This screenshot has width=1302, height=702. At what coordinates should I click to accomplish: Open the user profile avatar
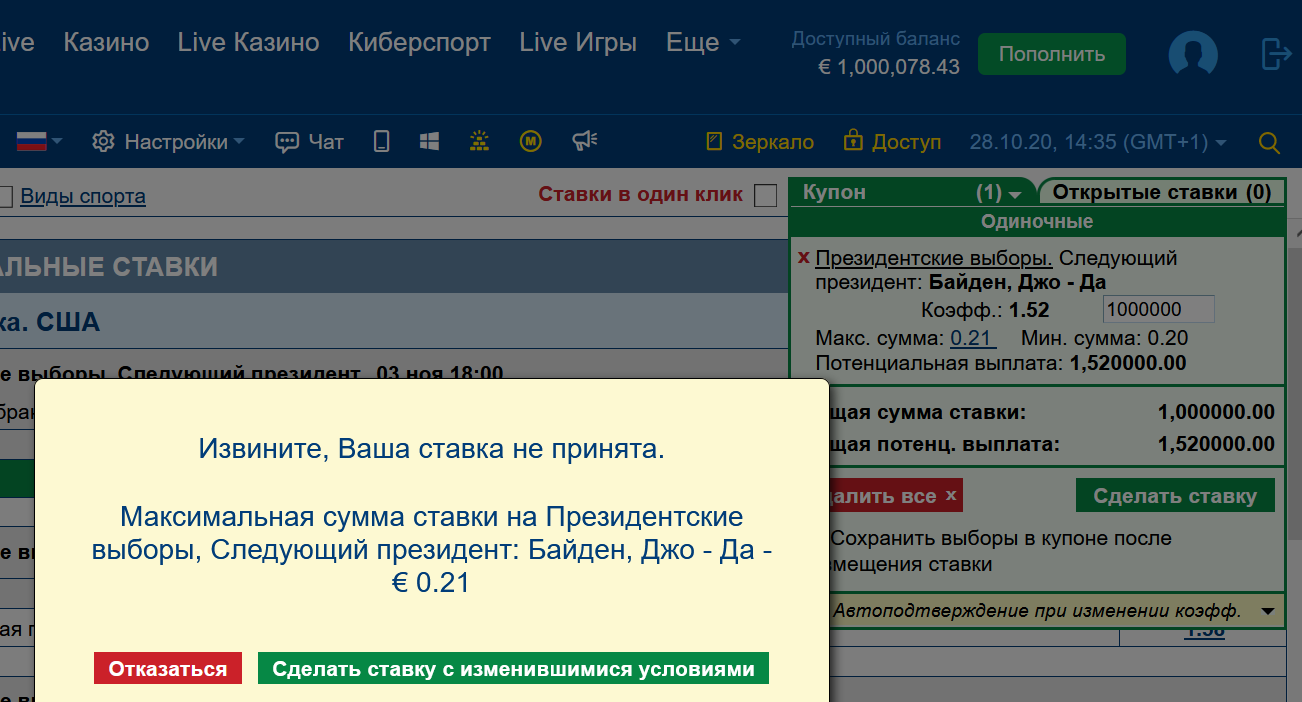click(x=1193, y=54)
